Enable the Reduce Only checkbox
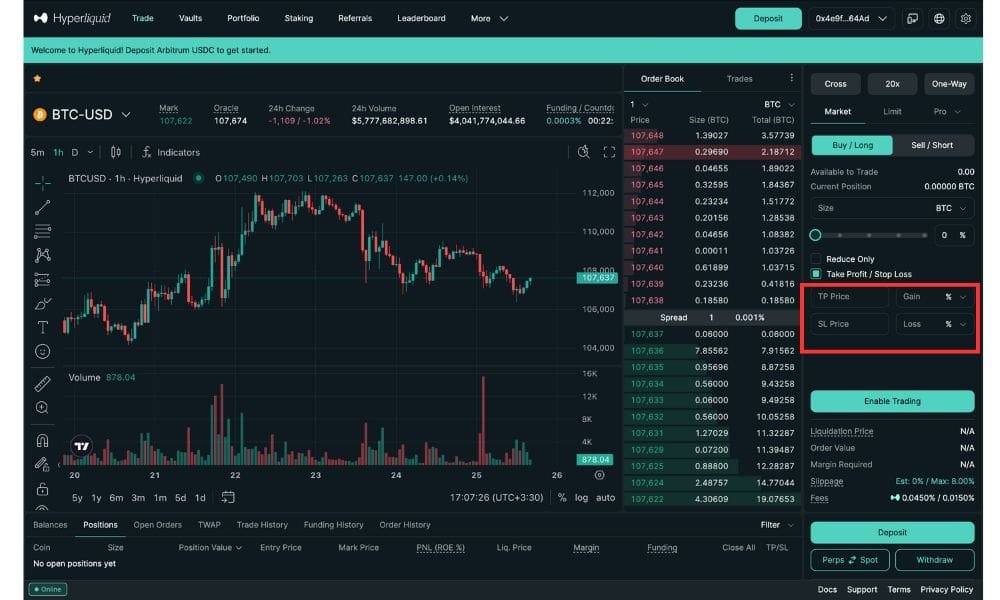 (816, 258)
